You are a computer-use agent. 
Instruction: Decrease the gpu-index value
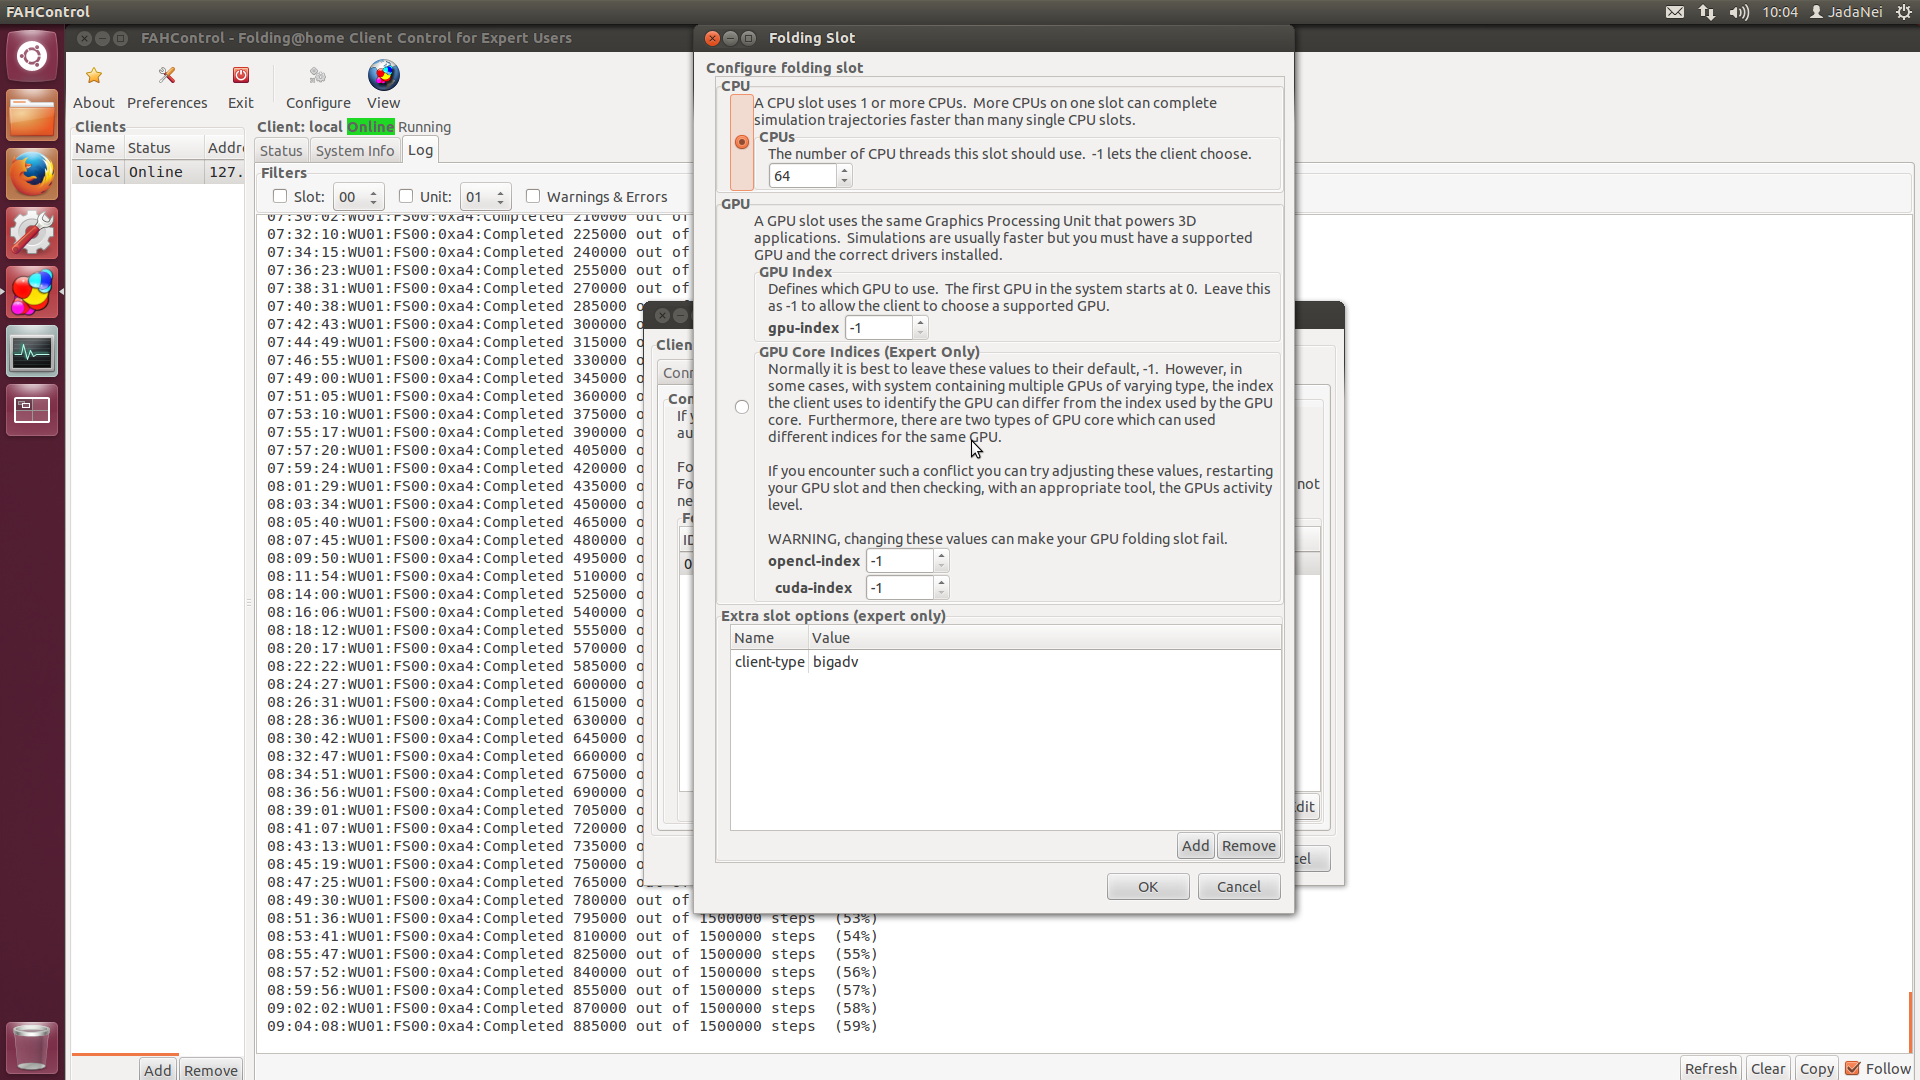921,333
